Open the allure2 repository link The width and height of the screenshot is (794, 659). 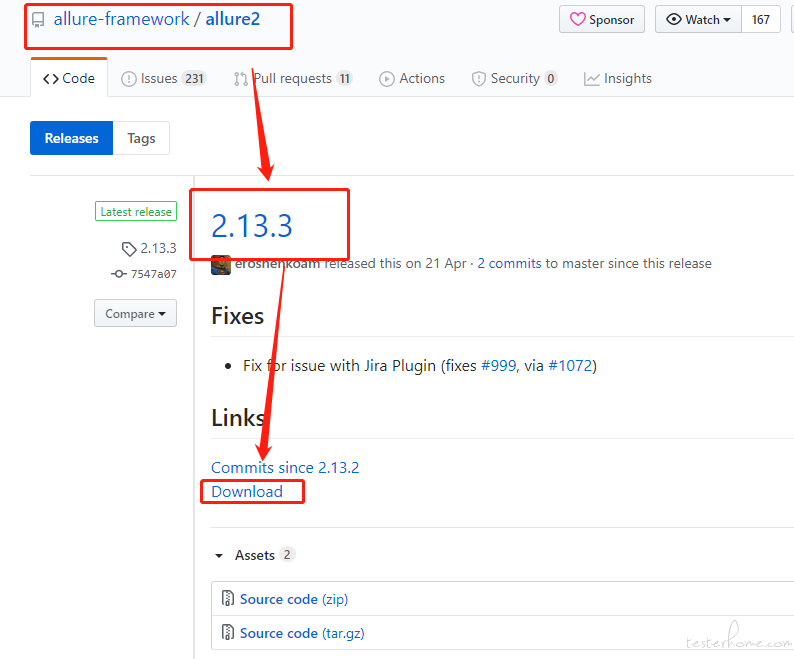[232, 19]
